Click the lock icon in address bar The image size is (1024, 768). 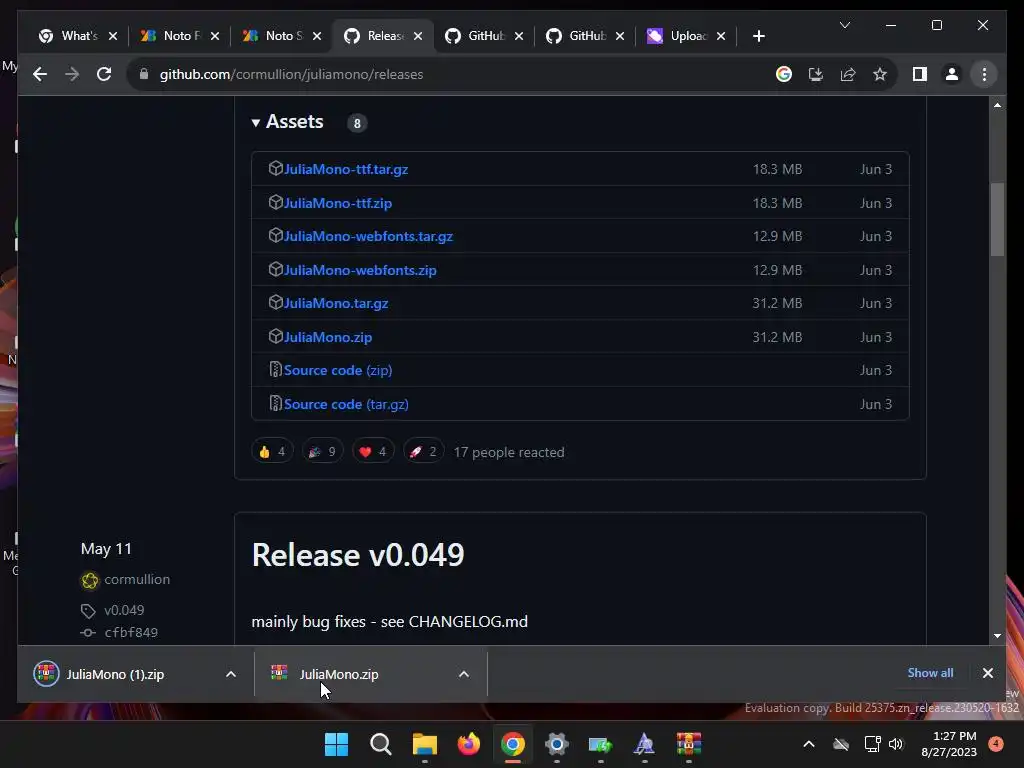[x=144, y=74]
